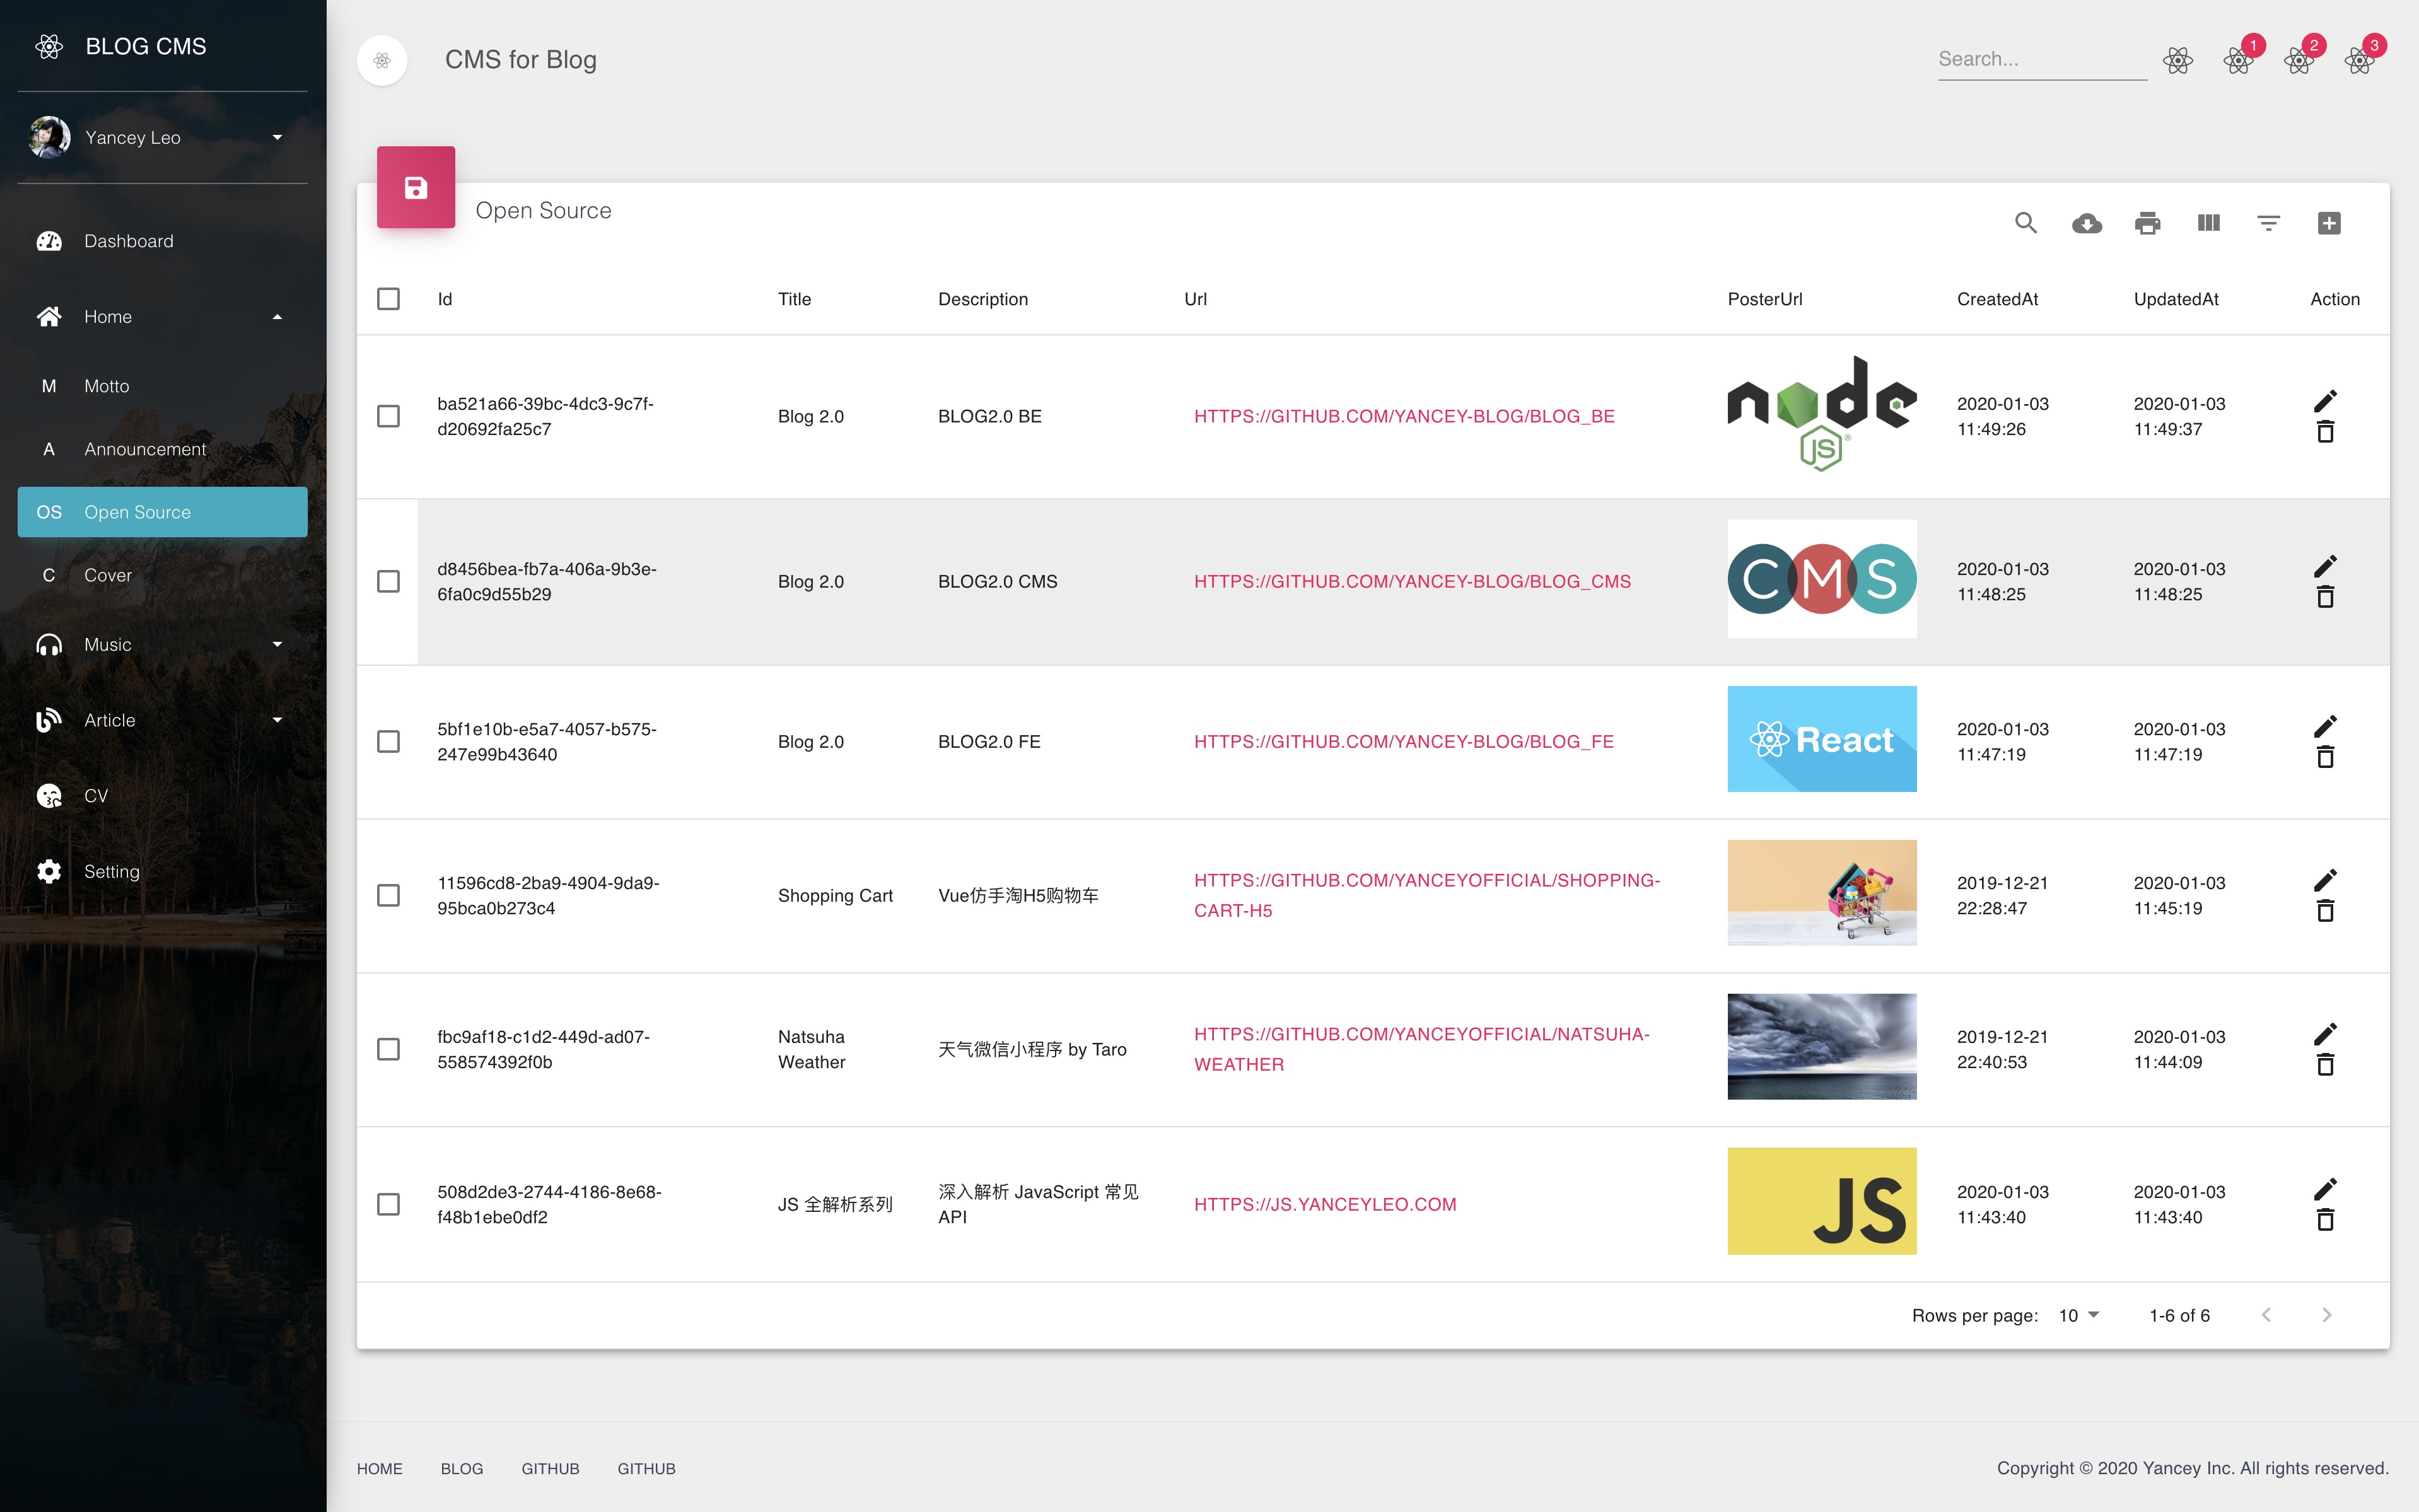2419x1512 pixels.
Task: Click the React poster thumbnail
Action: click(x=1821, y=739)
